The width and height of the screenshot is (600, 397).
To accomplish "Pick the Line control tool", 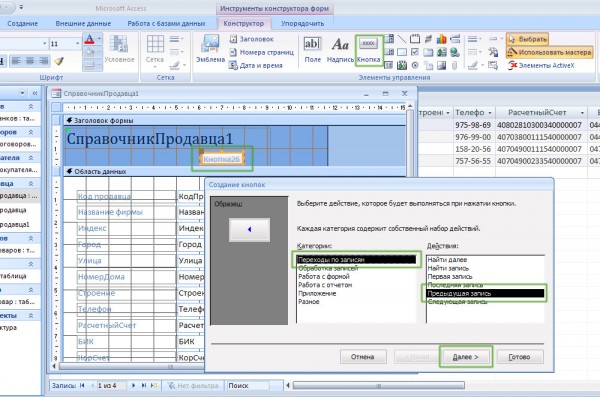I will pyautogui.click(x=402, y=39).
